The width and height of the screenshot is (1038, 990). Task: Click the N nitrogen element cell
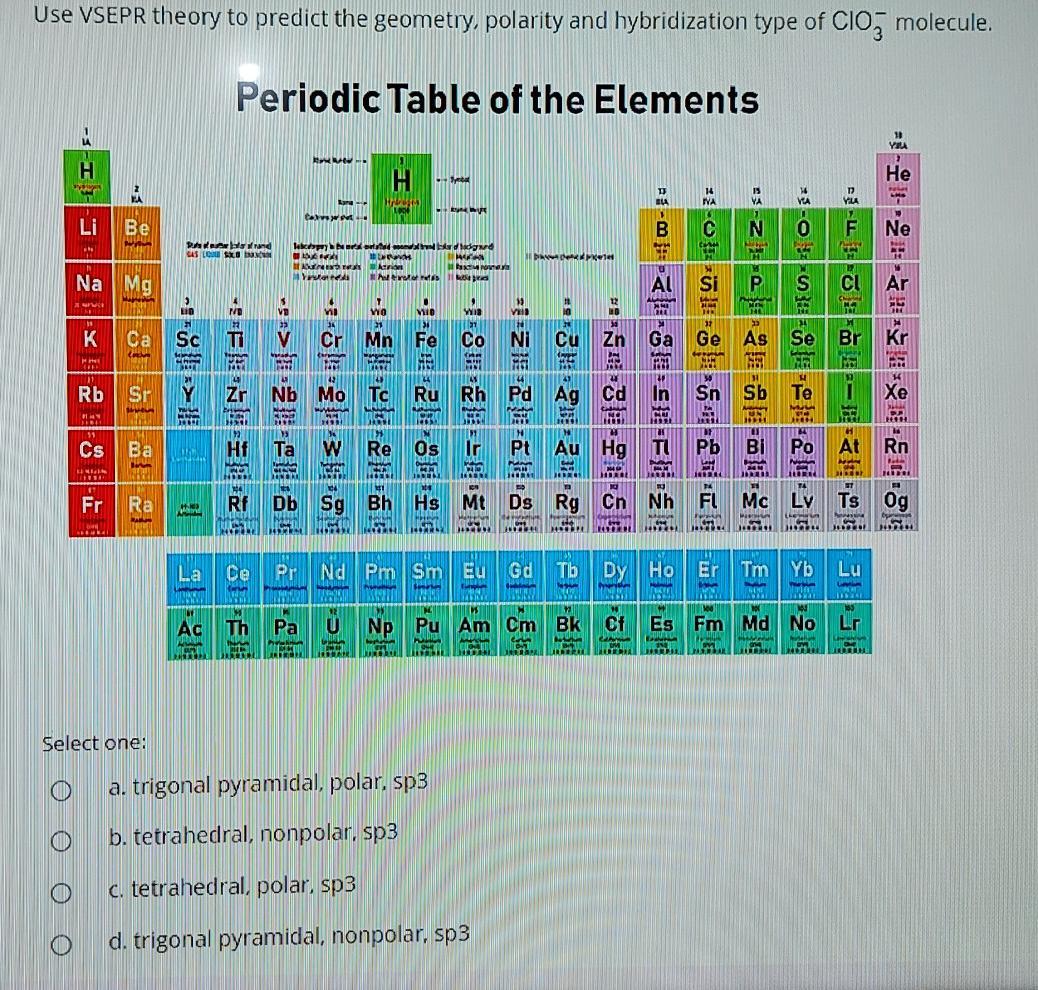755,235
